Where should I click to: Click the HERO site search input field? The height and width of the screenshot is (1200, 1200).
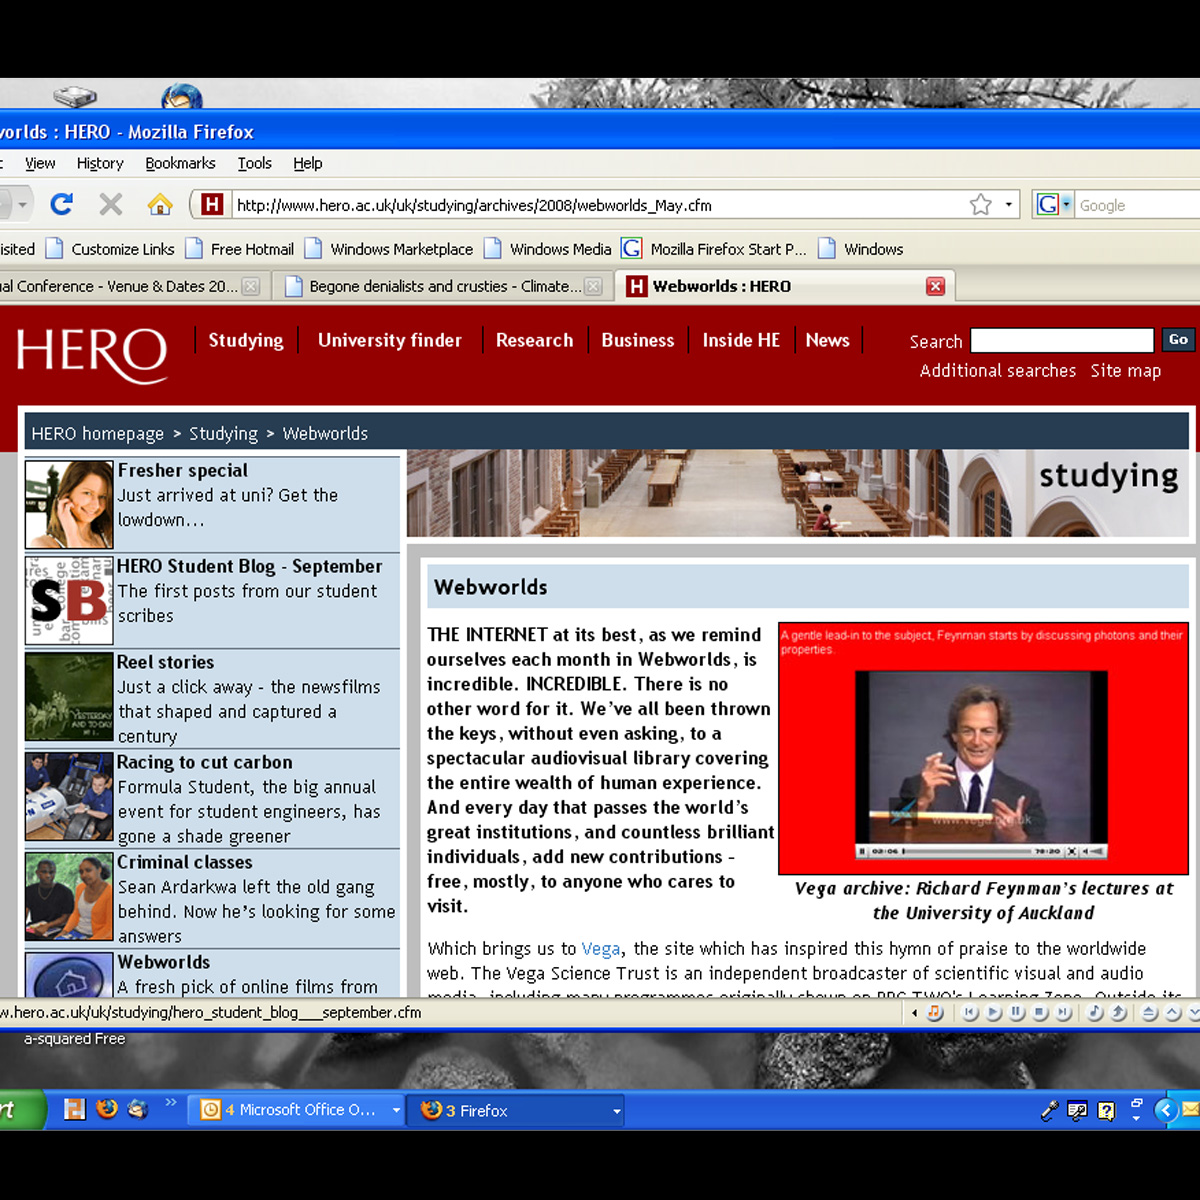(x=1062, y=340)
